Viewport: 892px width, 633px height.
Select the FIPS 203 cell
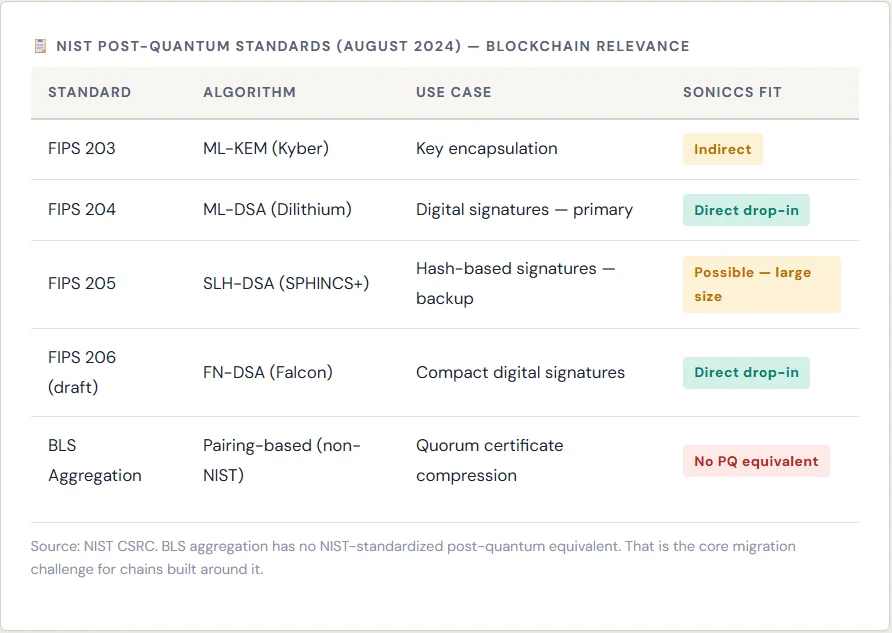click(82, 148)
